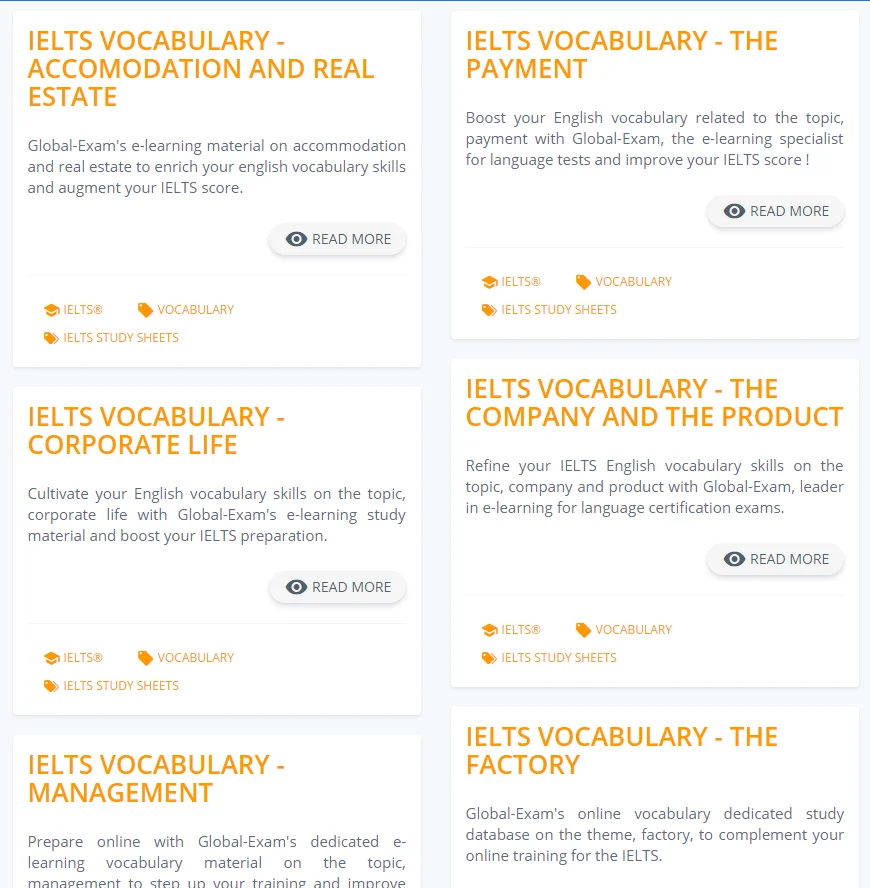The width and height of the screenshot is (870, 888).
Task: Click the graduation cap icon in Company and Product card
Action: click(489, 630)
